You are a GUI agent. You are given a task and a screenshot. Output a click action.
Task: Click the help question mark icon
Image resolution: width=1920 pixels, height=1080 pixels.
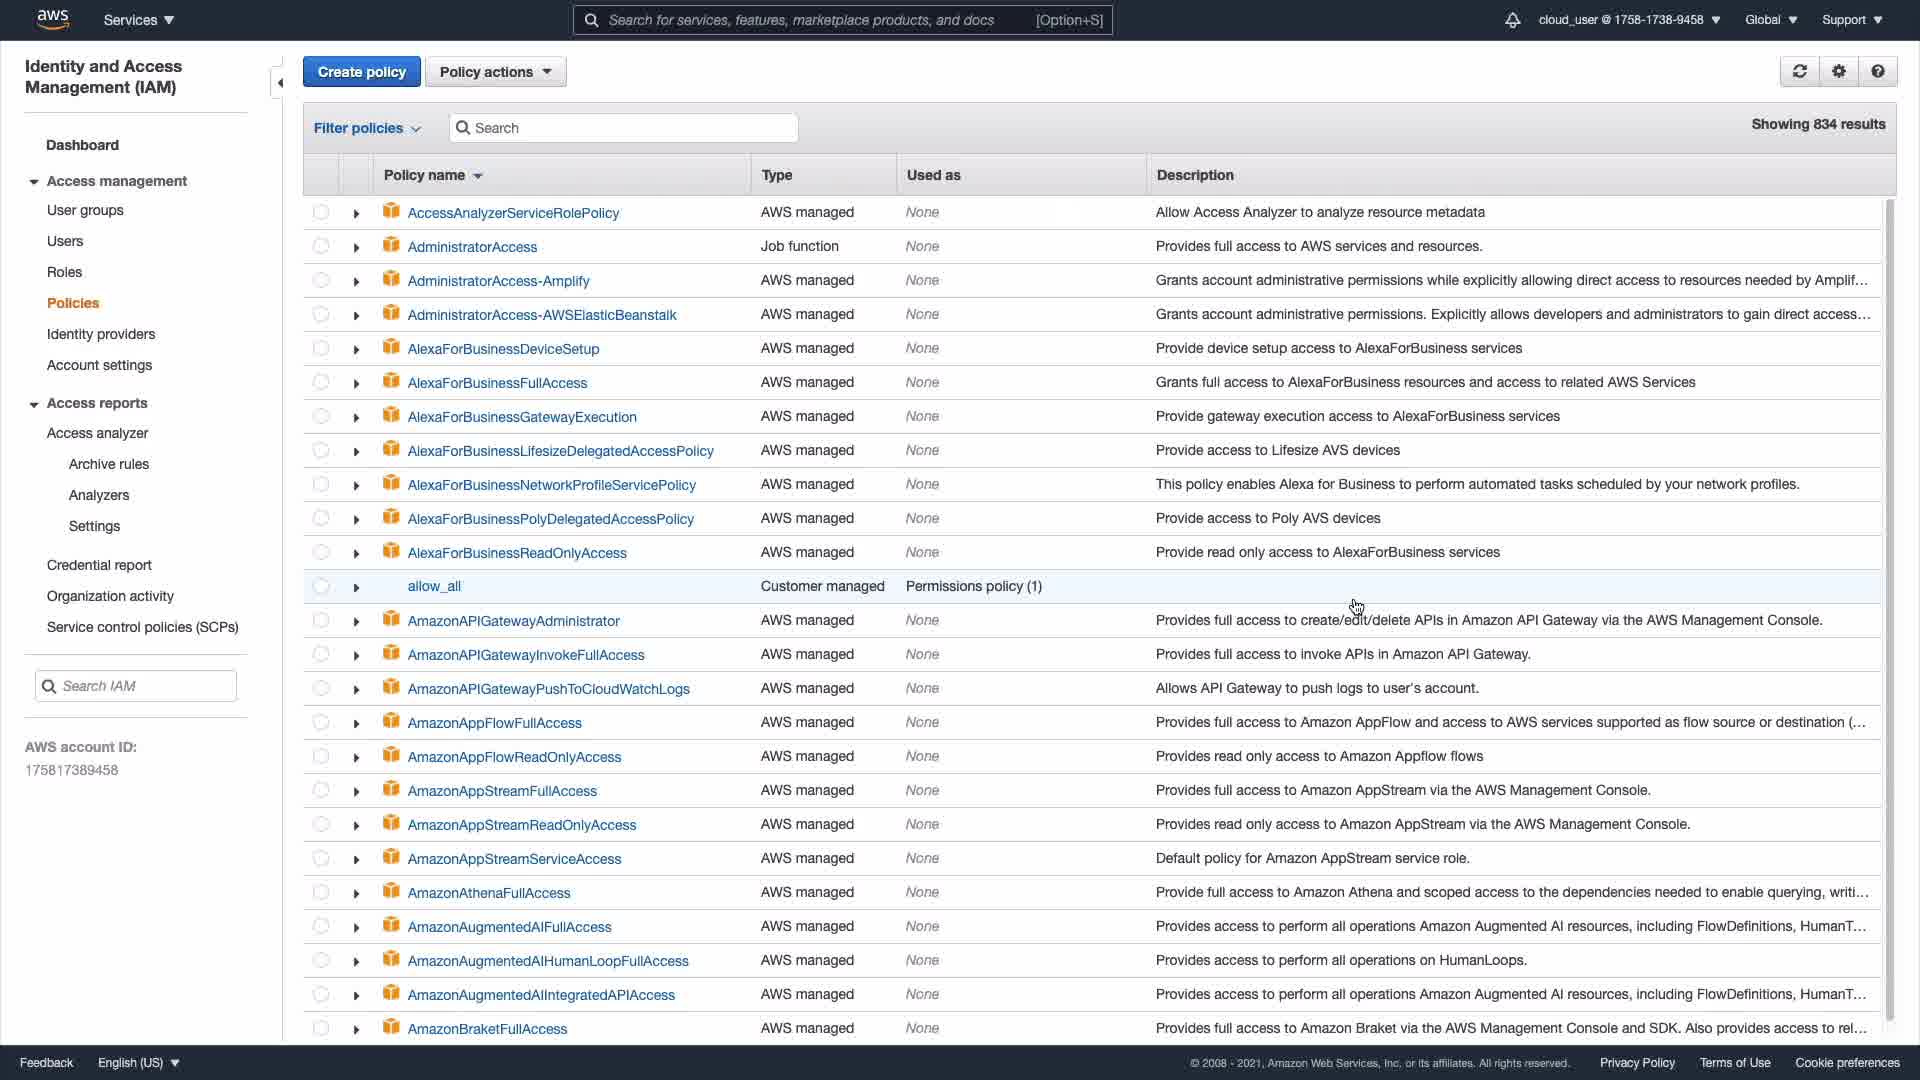point(1877,71)
